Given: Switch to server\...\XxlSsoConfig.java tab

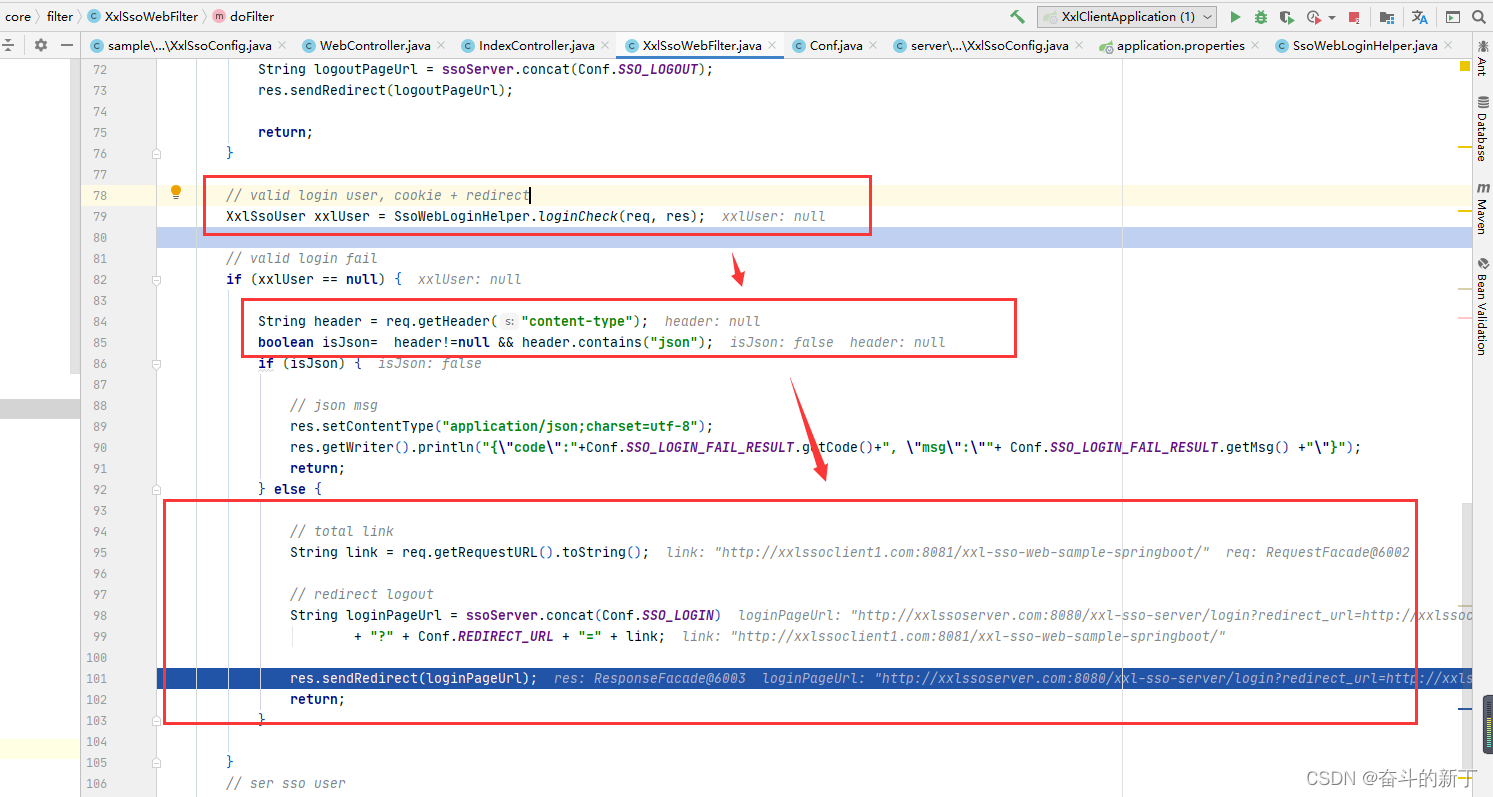Looking at the screenshot, I should click(989, 46).
